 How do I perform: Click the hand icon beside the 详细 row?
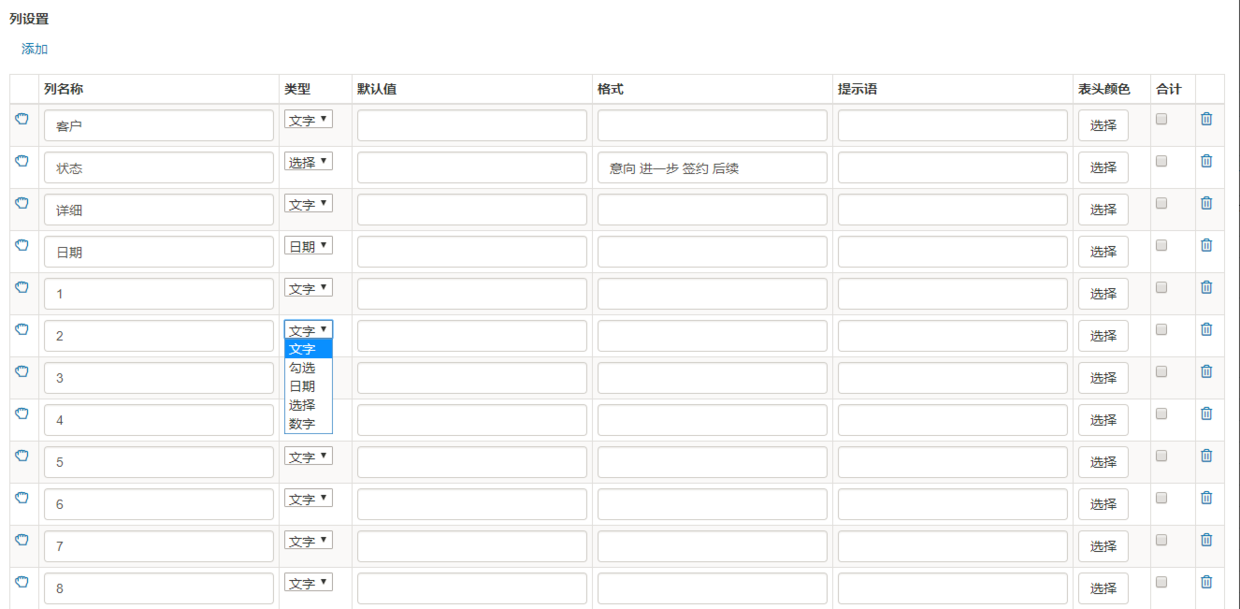point(22,203)
